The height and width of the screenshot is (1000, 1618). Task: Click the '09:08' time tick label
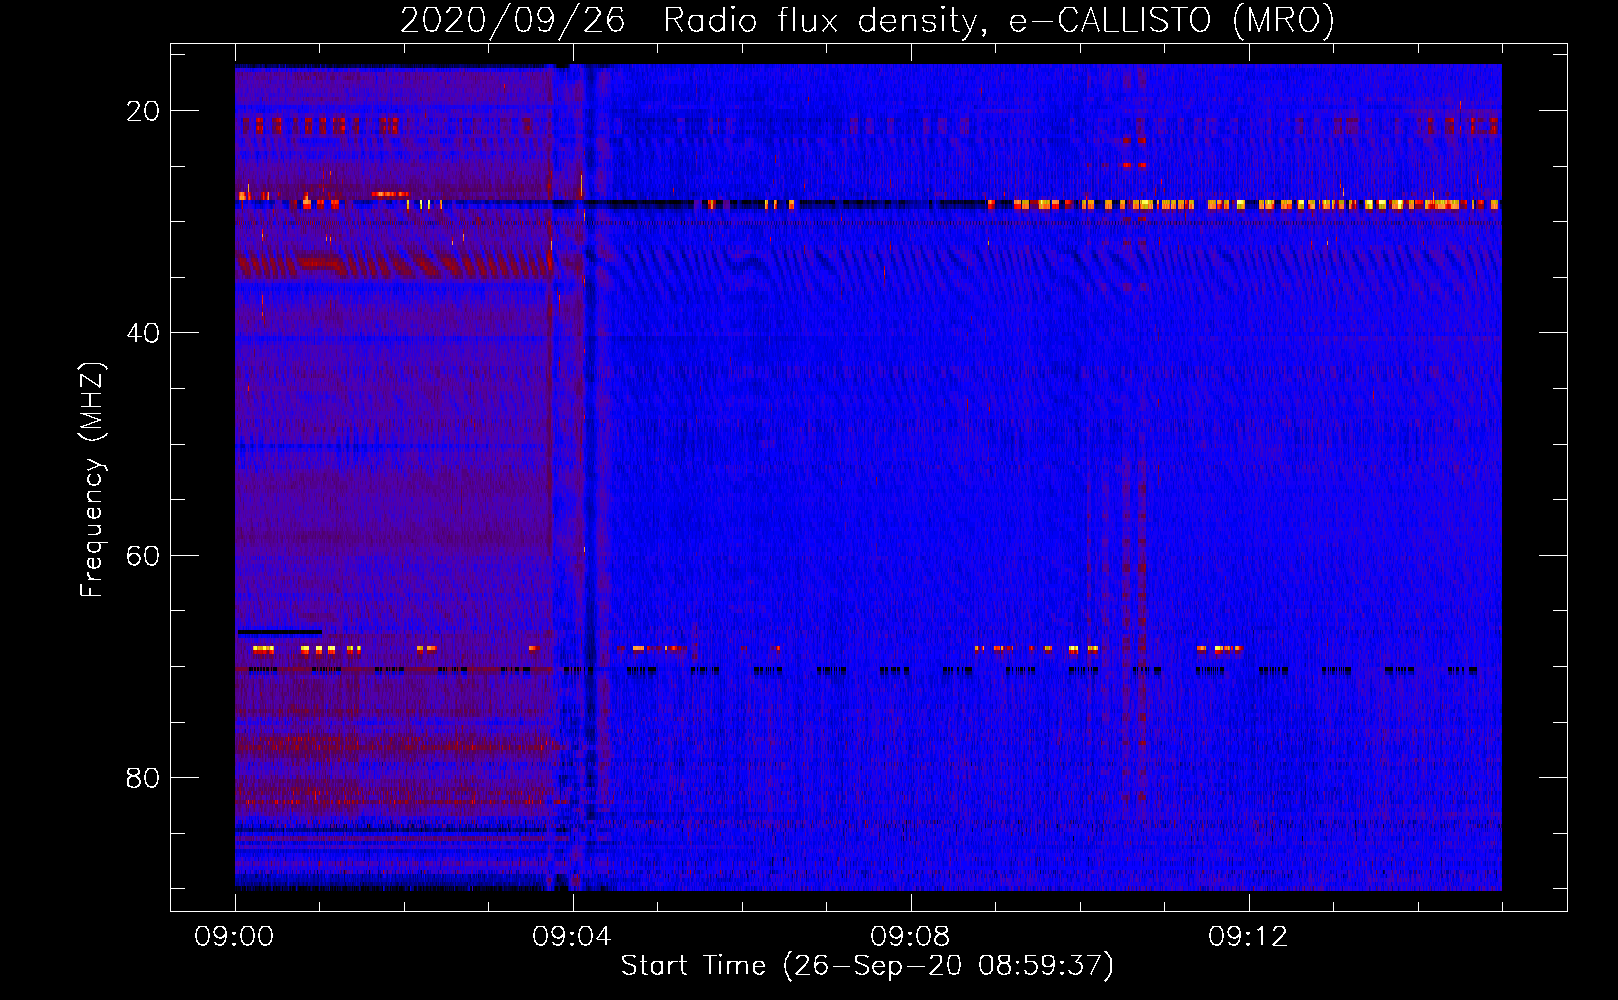click(910, 937)
